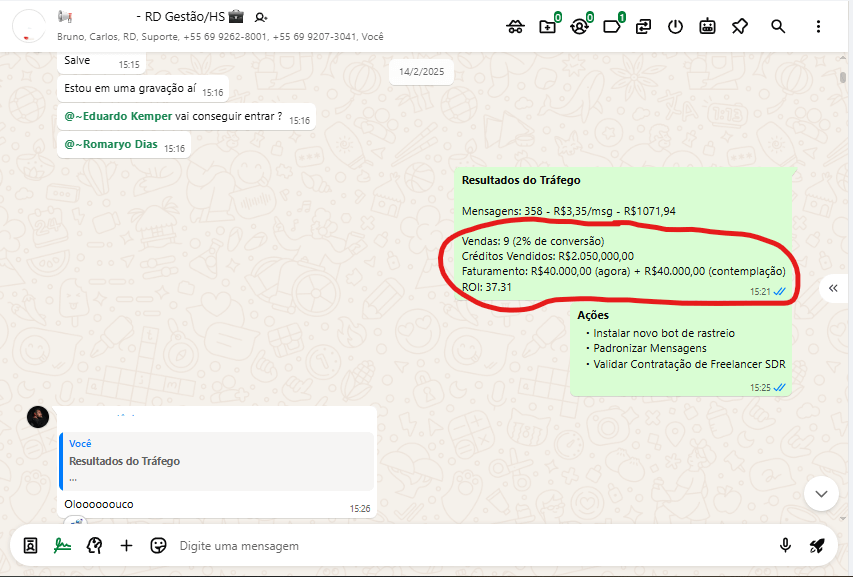The height and width of the screenshot is (577, 853).
Task: Click the AI brain head icon
Action: pos(95,545)
